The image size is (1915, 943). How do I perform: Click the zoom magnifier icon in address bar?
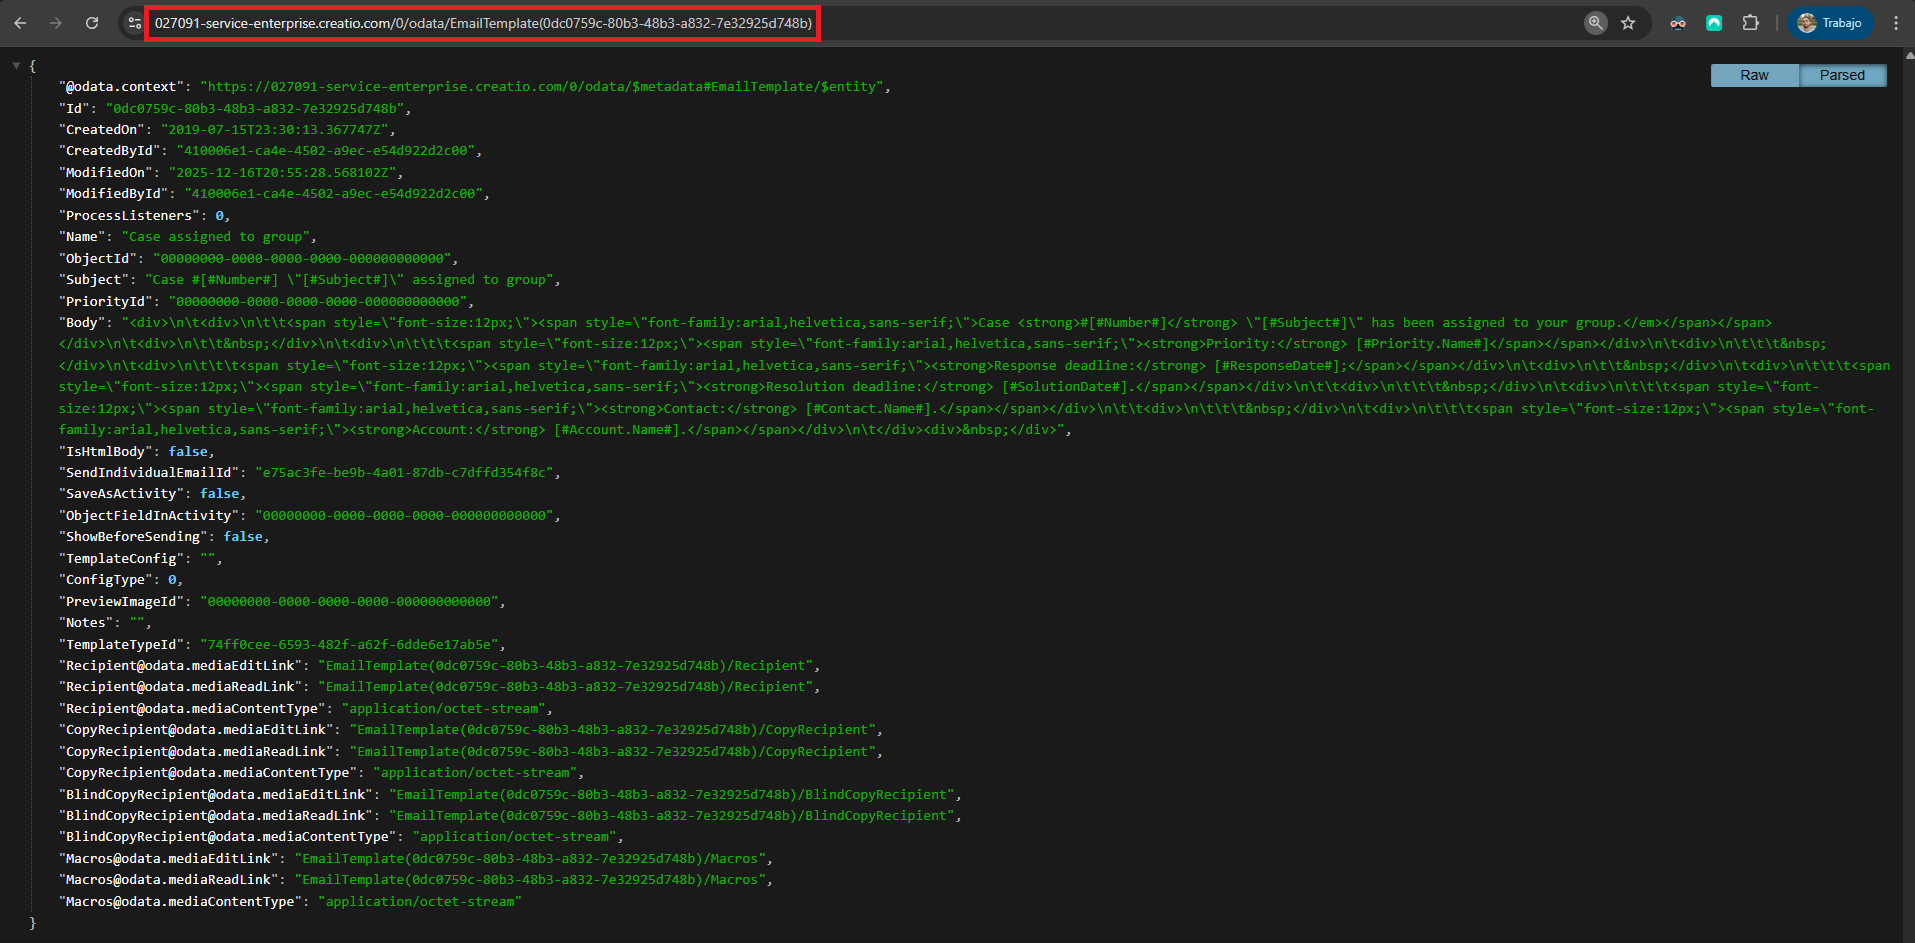(1595, 23)
